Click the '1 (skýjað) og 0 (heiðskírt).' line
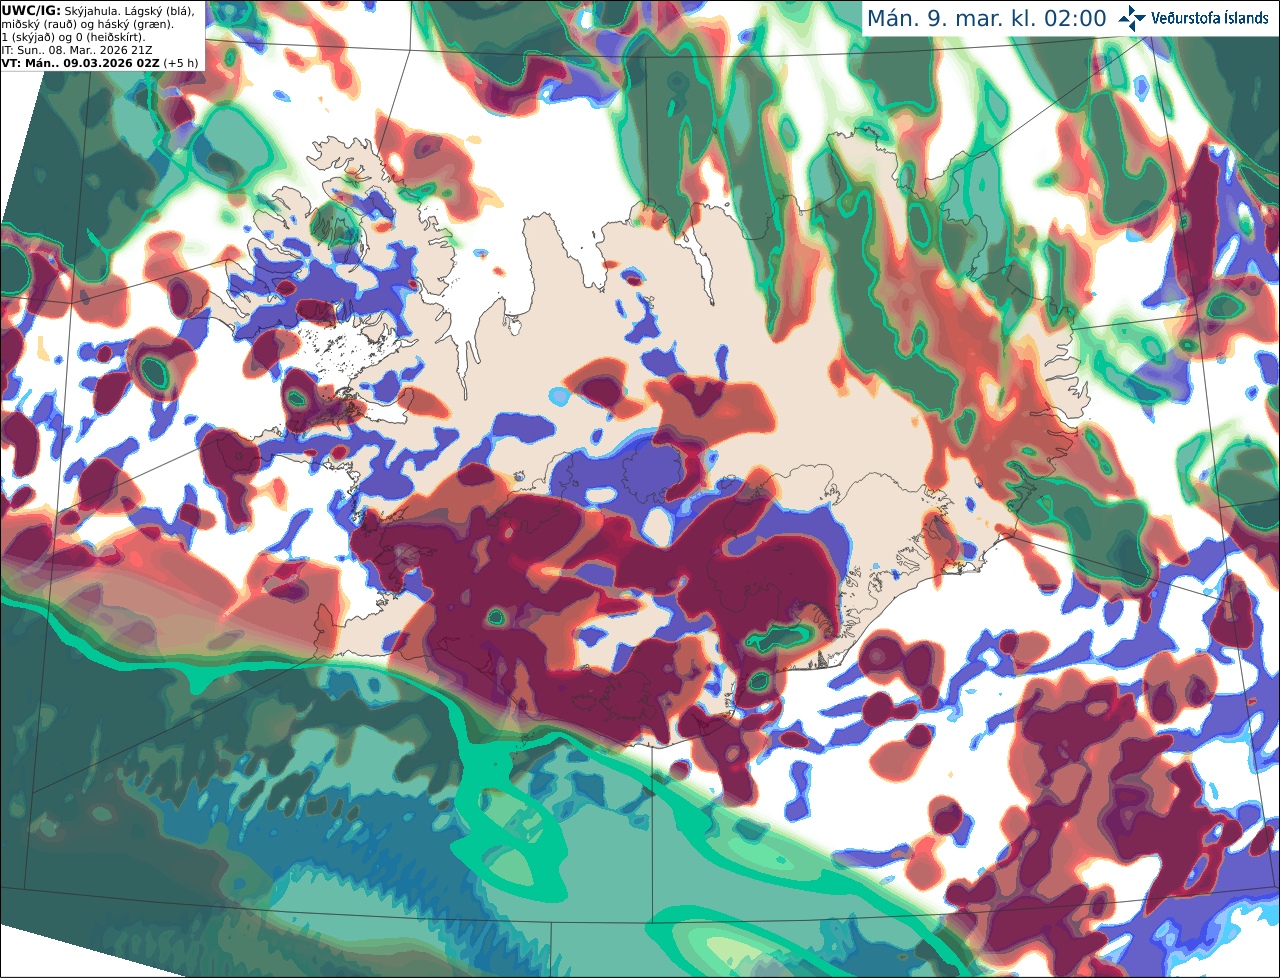 coord(73,36)
